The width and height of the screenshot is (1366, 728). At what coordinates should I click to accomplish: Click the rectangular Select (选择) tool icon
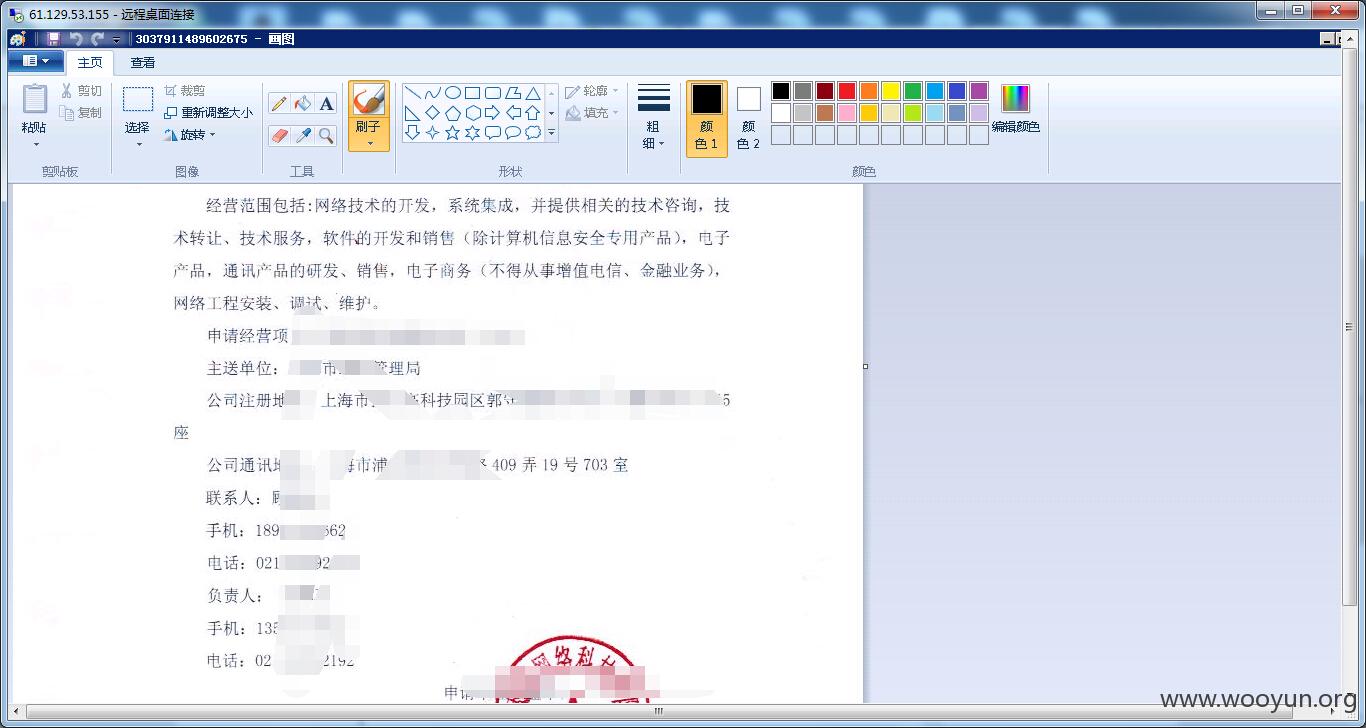[138, 99]
